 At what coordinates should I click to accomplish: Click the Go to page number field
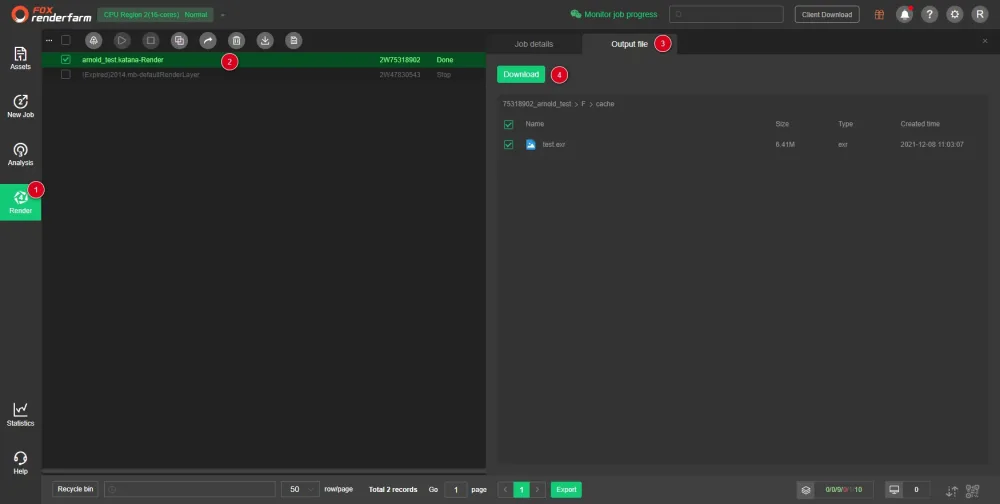455,490
